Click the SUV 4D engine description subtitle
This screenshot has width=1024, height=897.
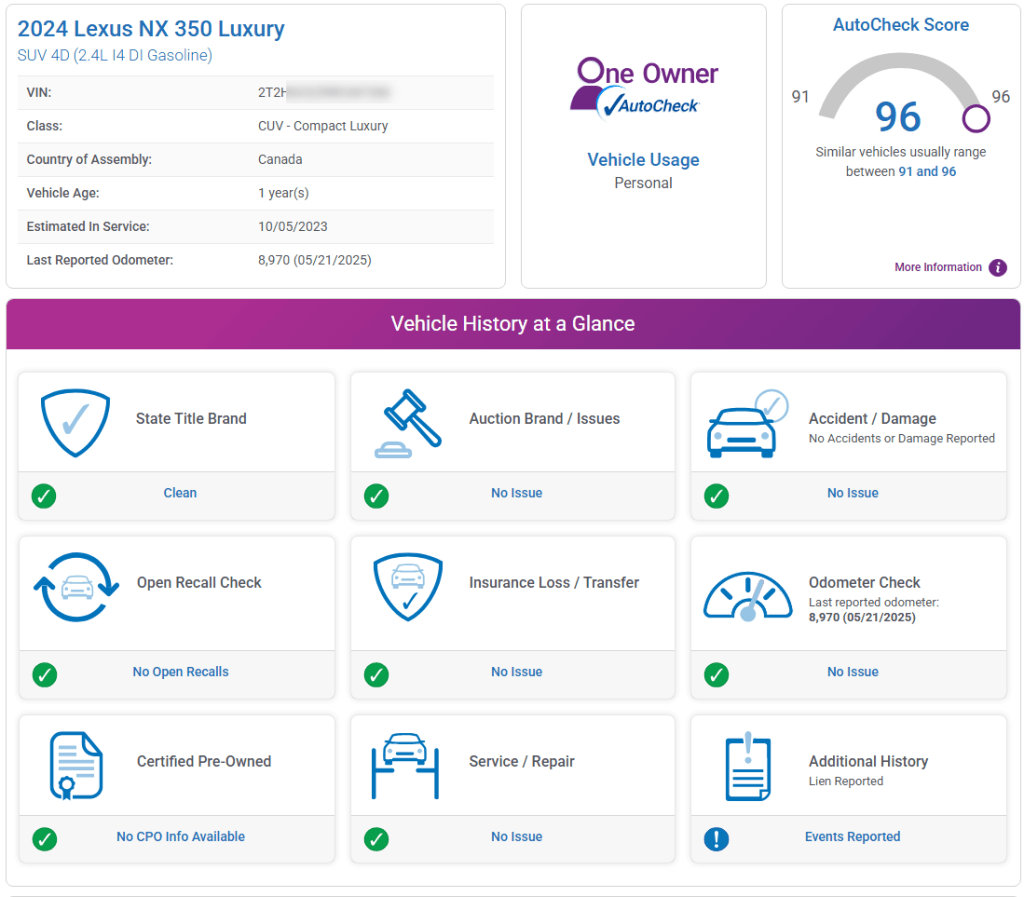[x=115, y=55]
